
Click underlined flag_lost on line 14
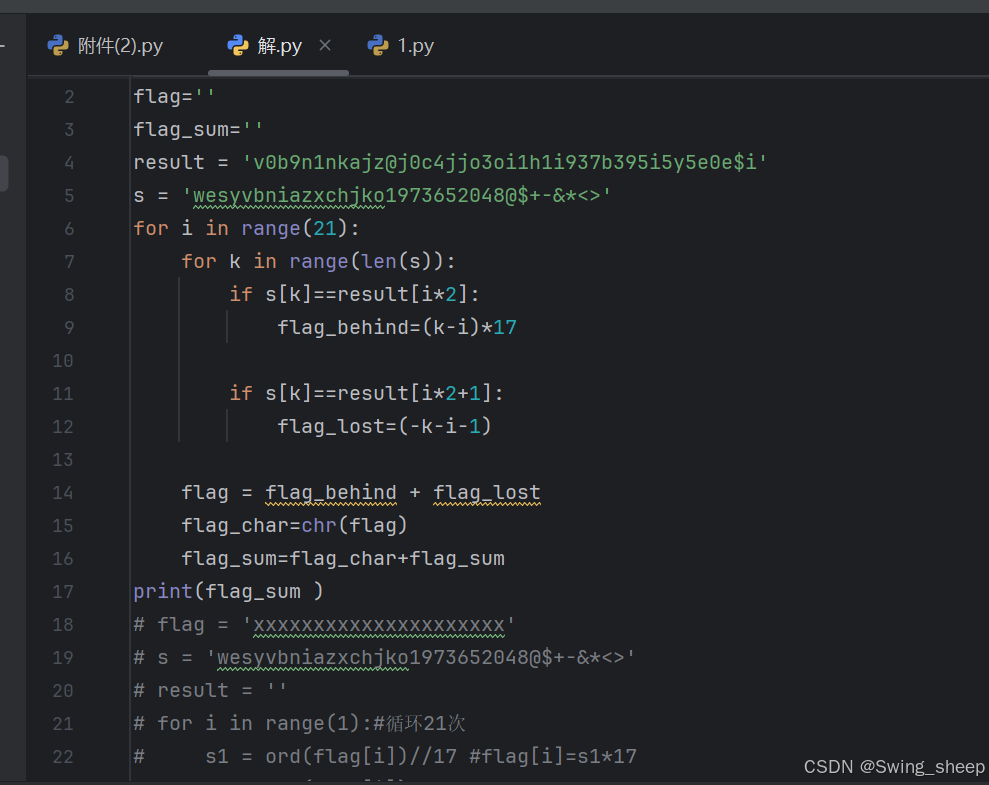click(487, 493)
